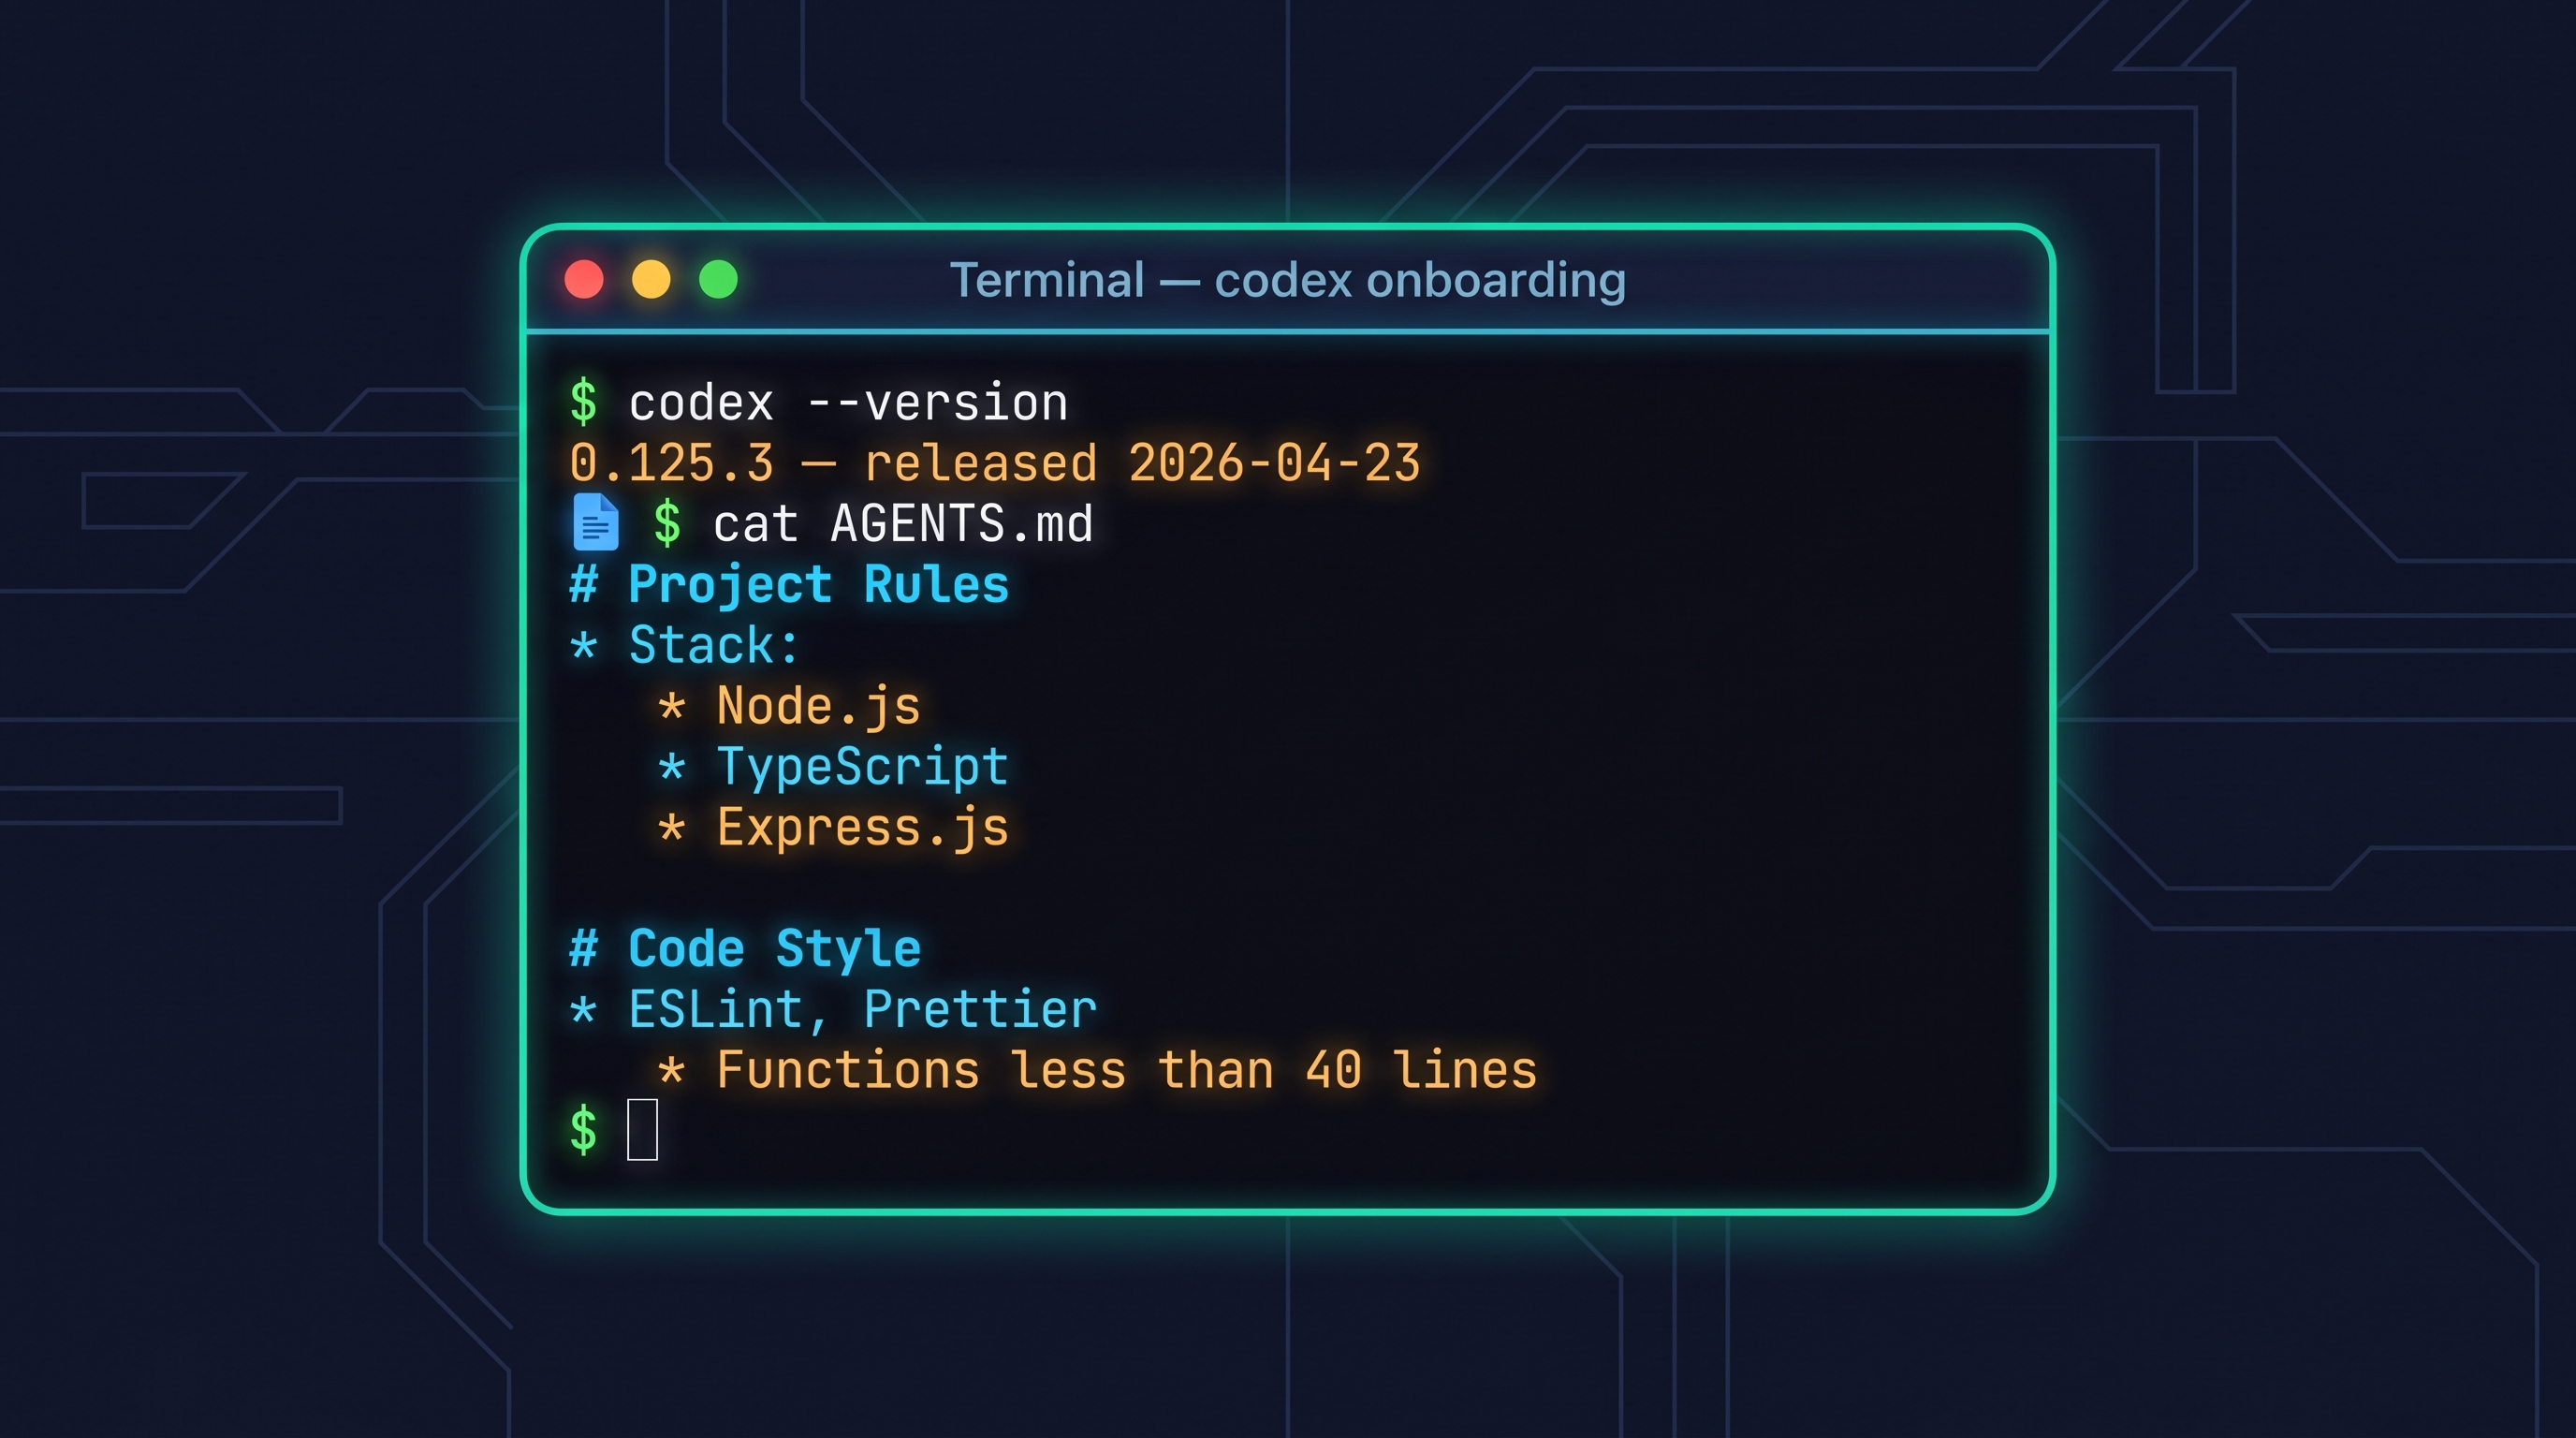Click the first green dollar prompt symbol

(x=584, y=403)
